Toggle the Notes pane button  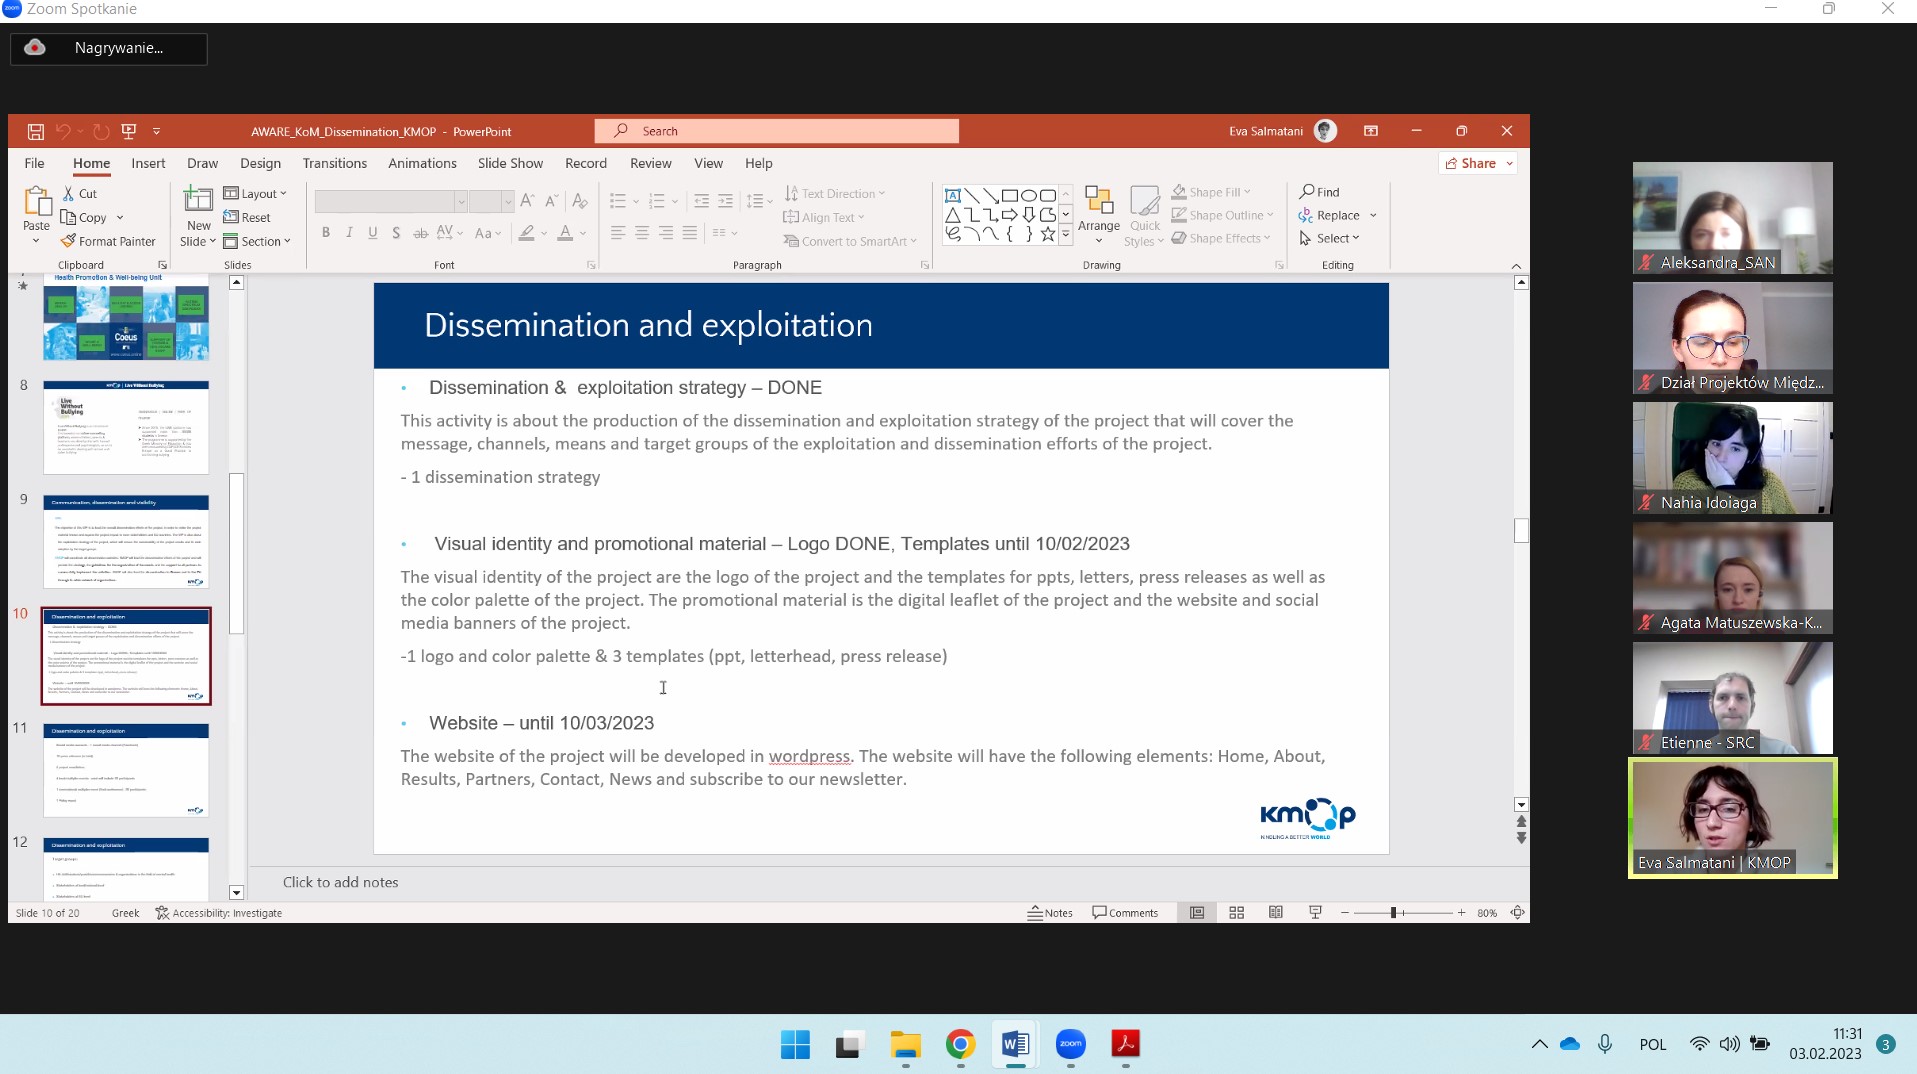pos(1050,913)
